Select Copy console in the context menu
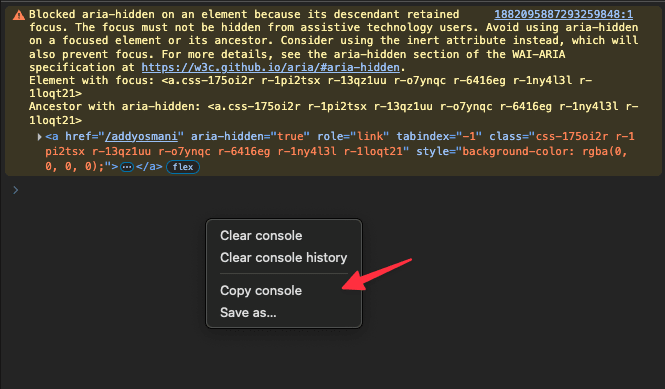This screenshot has height=389, width=665. click(261, 291)
